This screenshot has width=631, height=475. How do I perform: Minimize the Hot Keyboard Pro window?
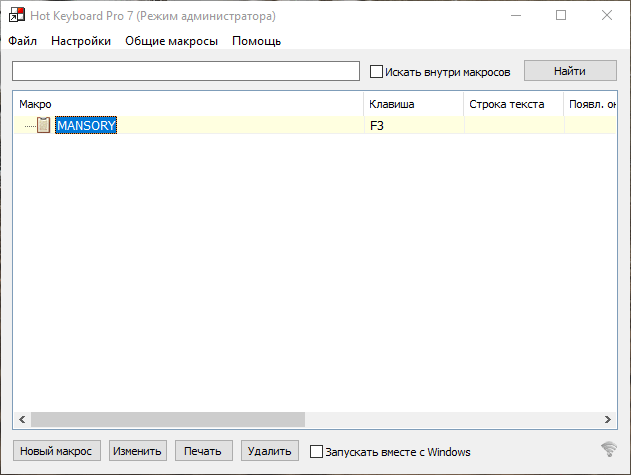point(516,15)
